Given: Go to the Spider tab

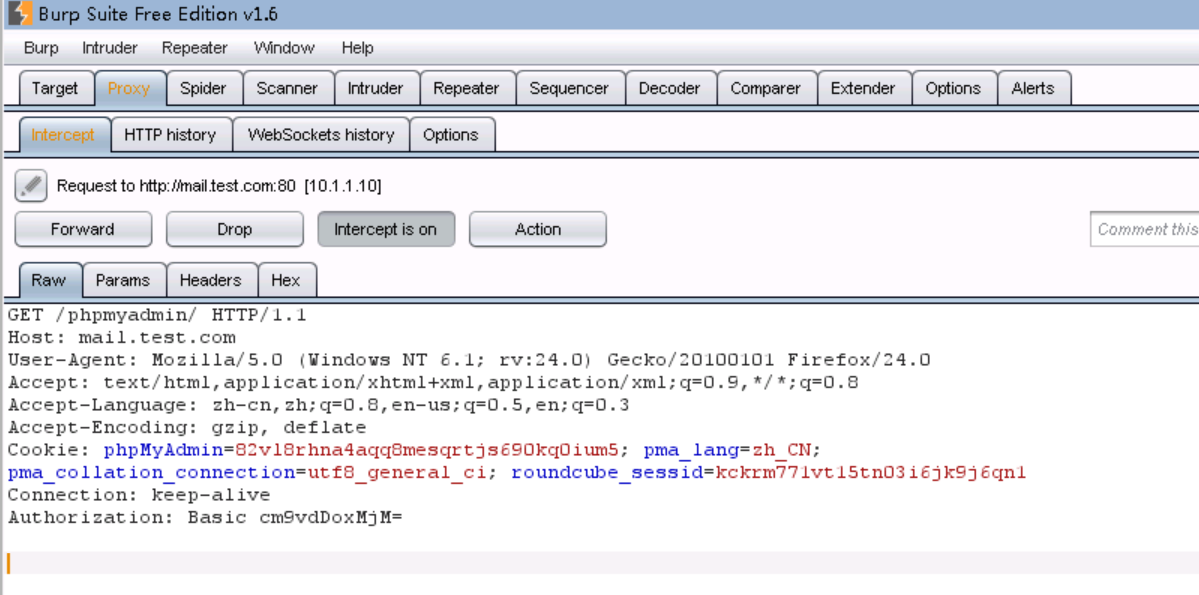Looking at the screenshot, I should (x=203, y=88).
